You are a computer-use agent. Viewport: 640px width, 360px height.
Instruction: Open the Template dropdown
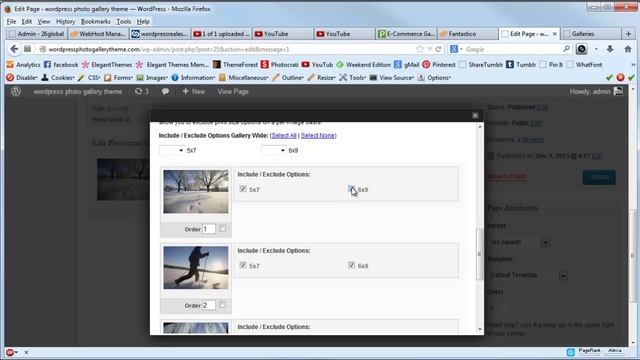528,275
